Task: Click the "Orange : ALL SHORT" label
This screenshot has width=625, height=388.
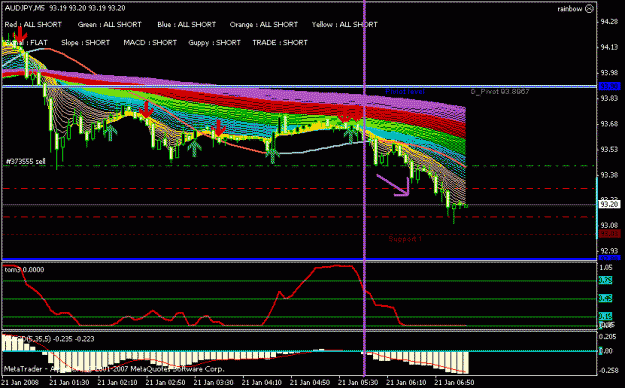Action: (264, 24)
